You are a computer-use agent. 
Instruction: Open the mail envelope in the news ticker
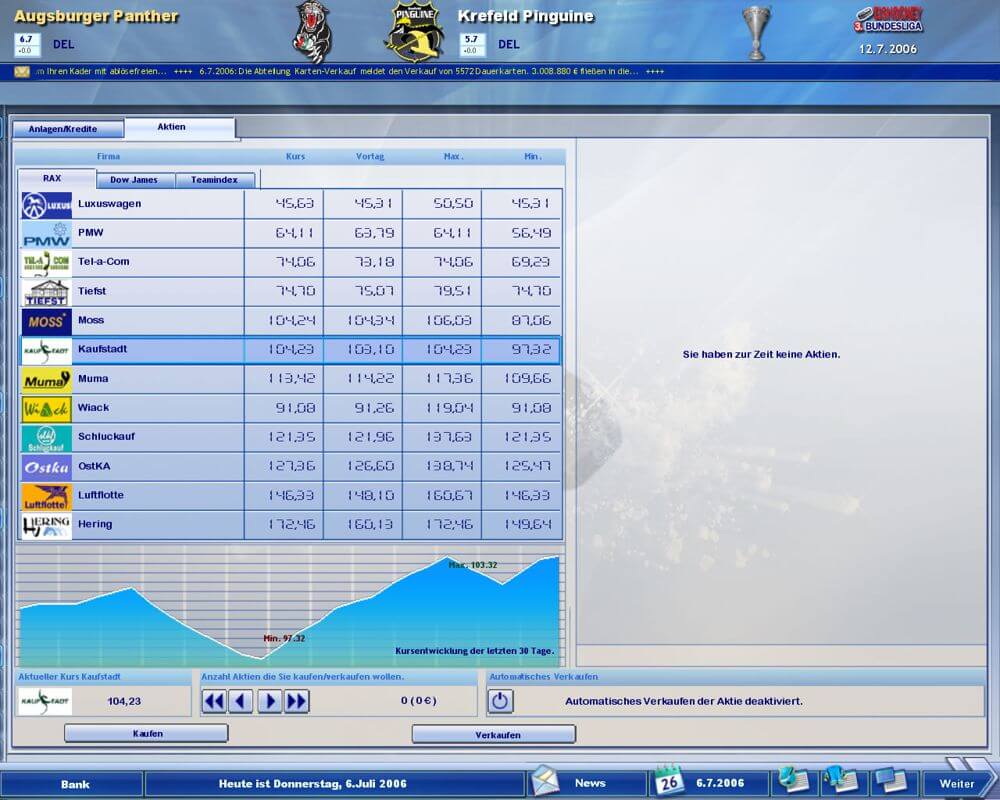coord(22,71)
